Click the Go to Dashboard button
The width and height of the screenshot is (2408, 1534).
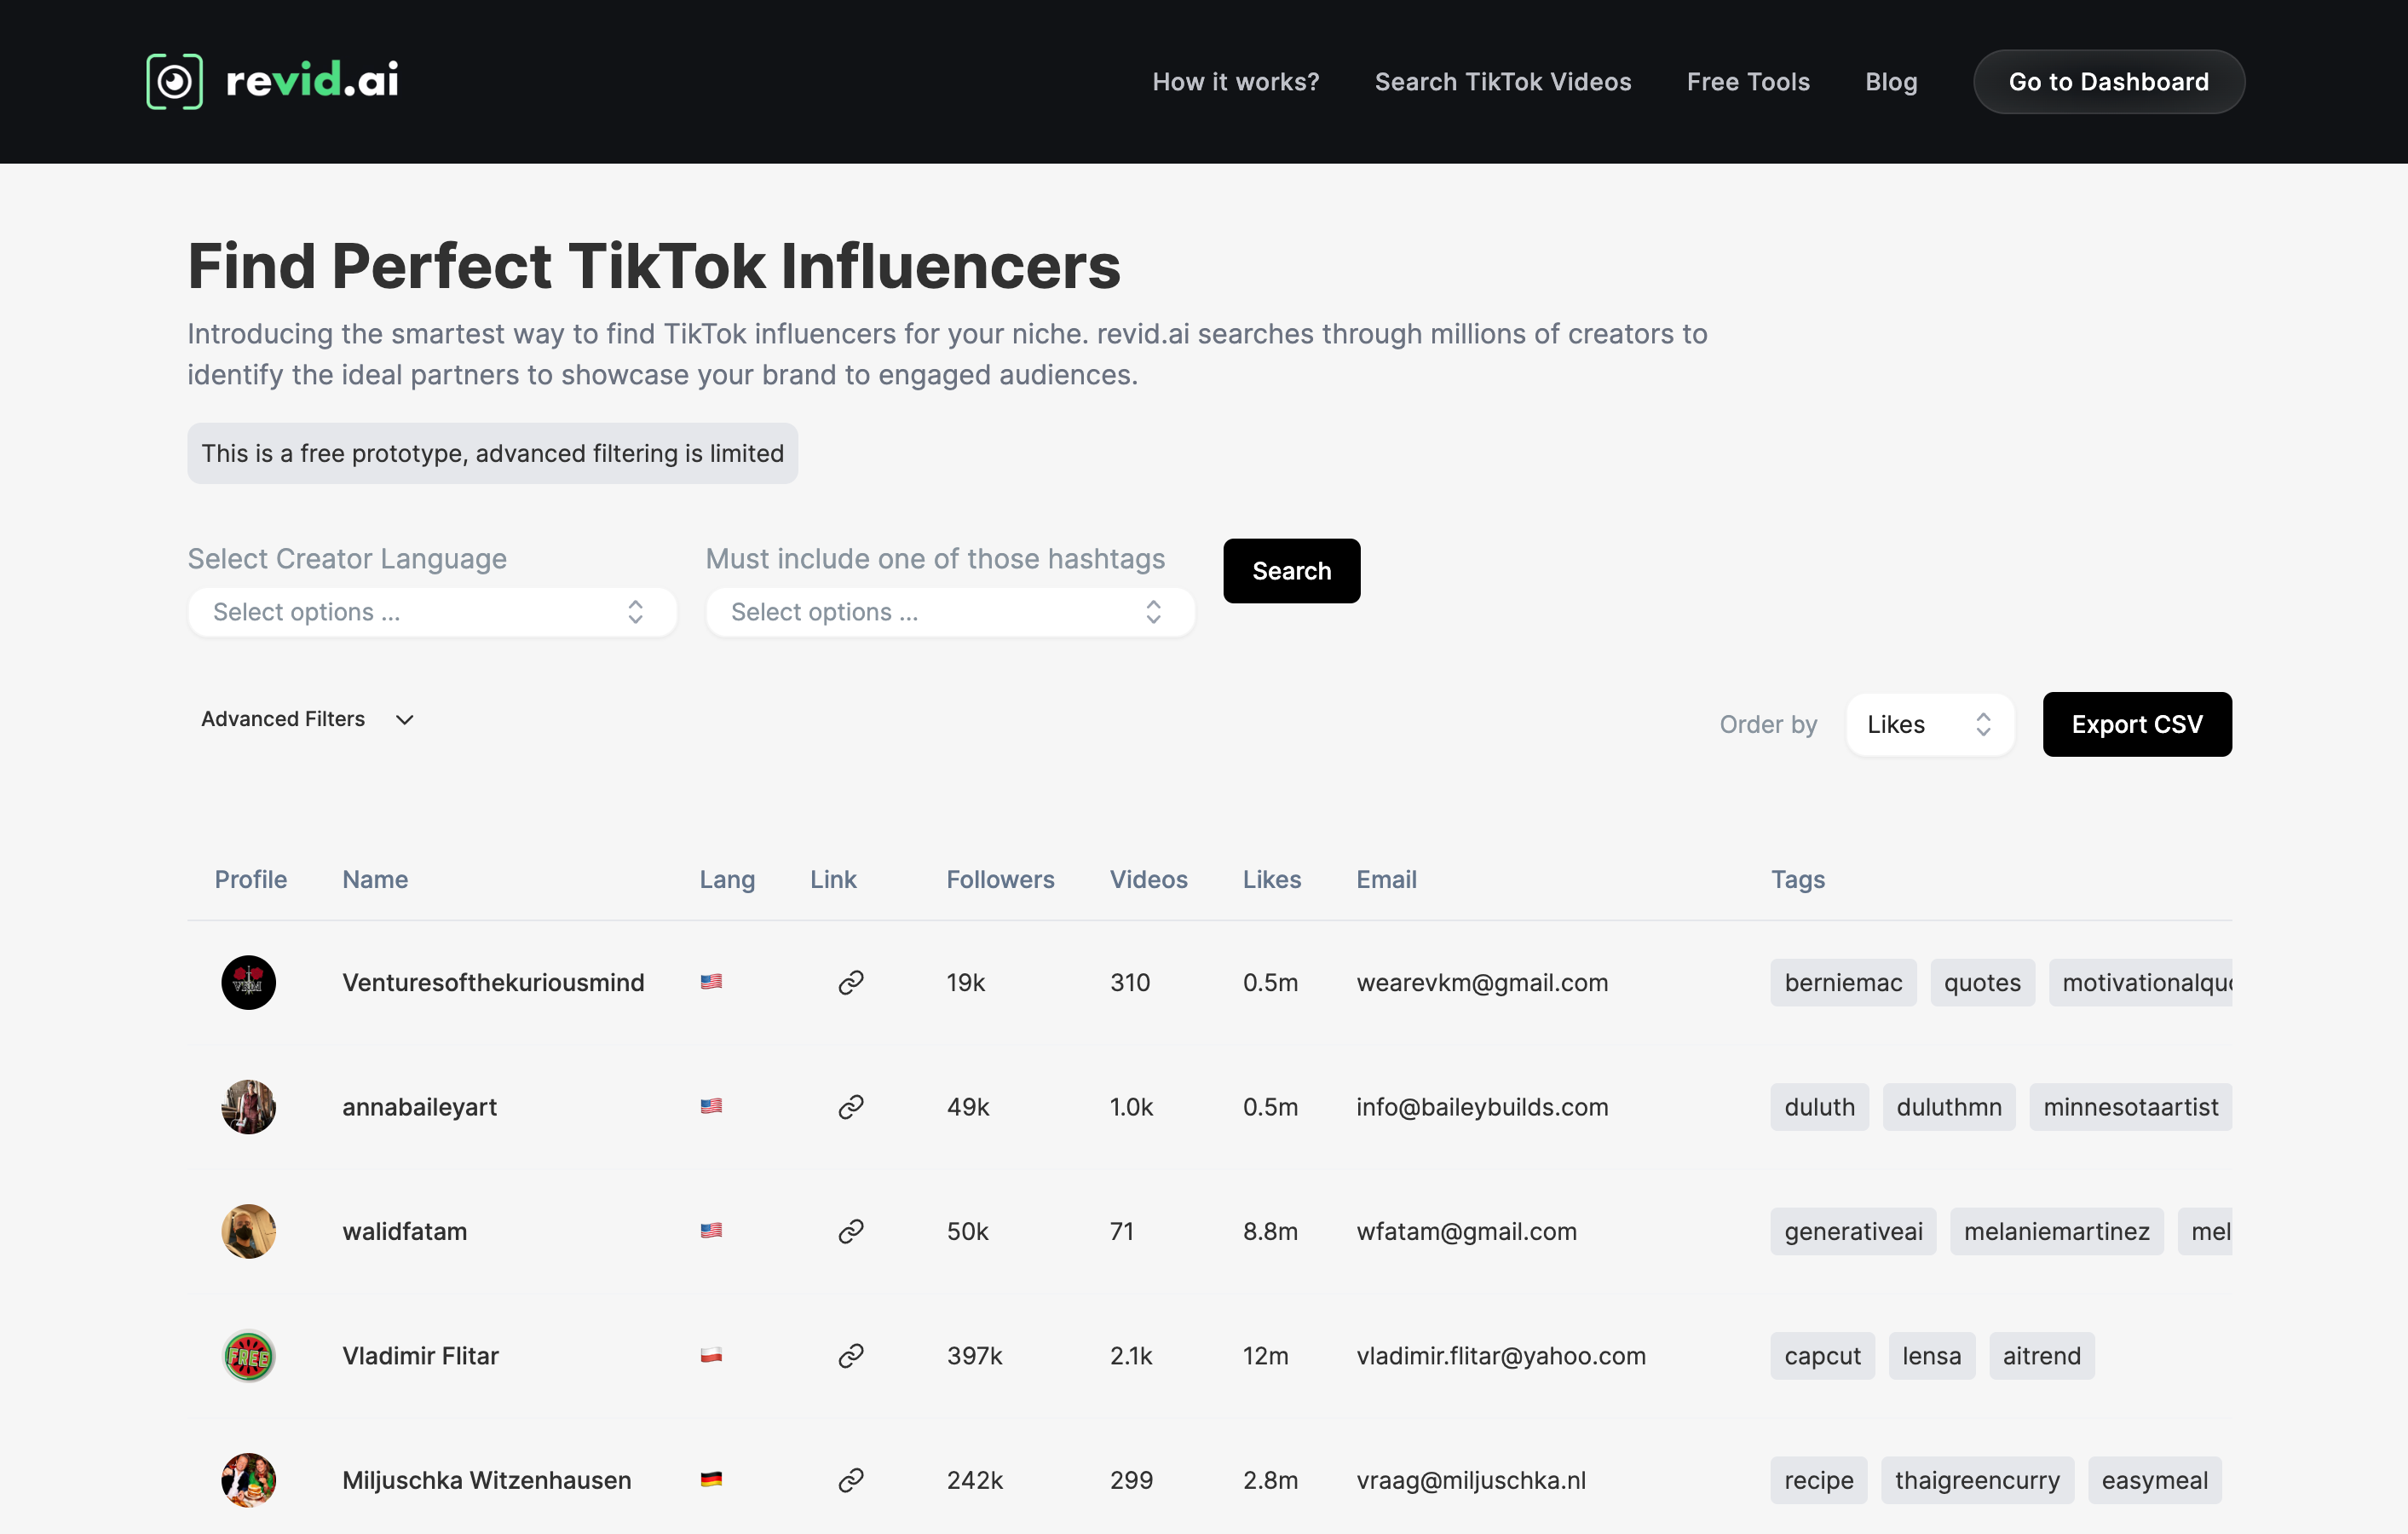(x=2108, y=82)
